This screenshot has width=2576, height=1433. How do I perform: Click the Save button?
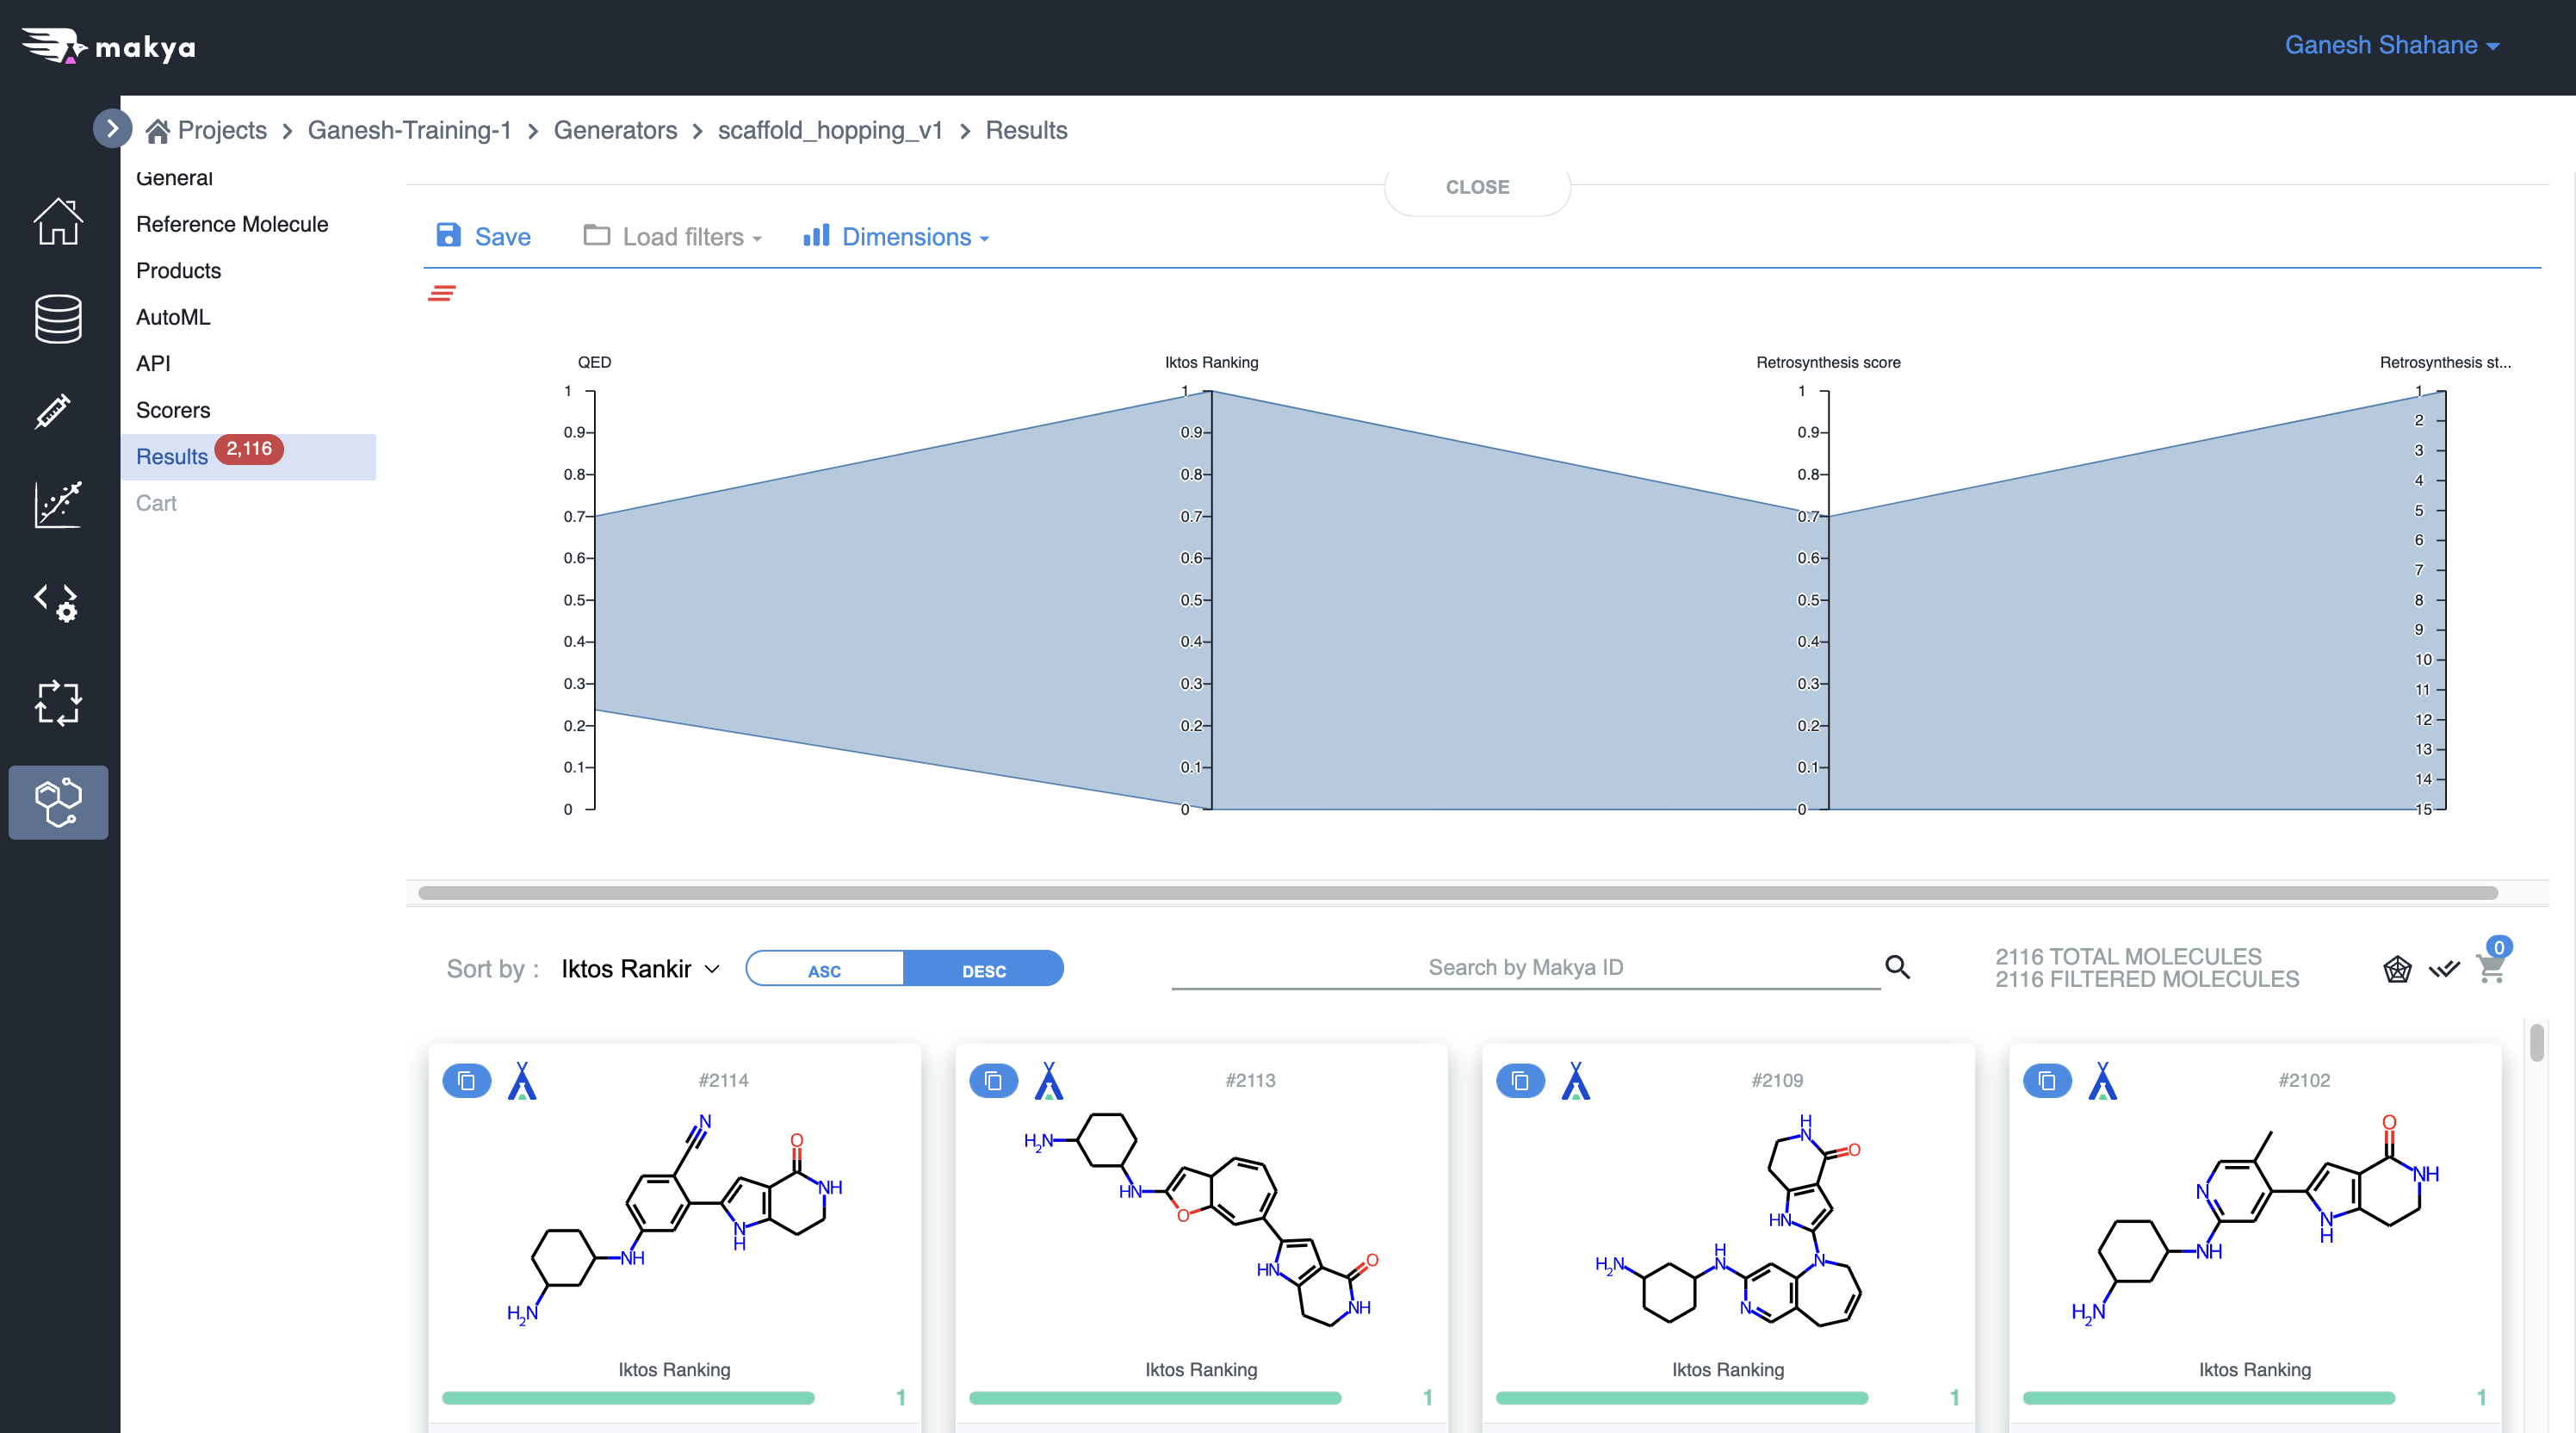click(x=484, y=237)
